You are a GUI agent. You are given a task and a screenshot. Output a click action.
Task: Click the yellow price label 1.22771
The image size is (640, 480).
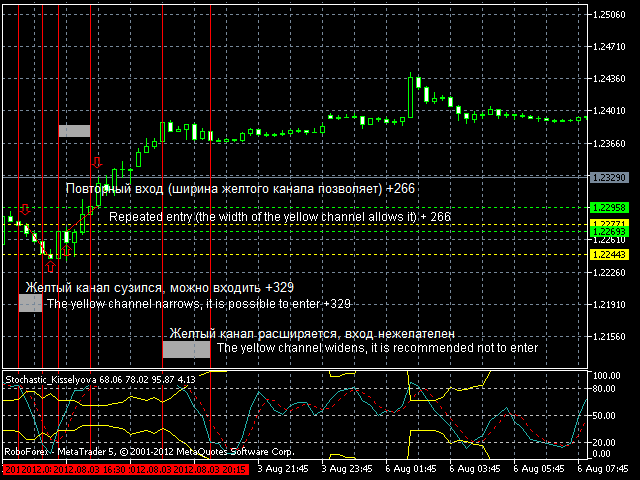click(x=609, y=224)
